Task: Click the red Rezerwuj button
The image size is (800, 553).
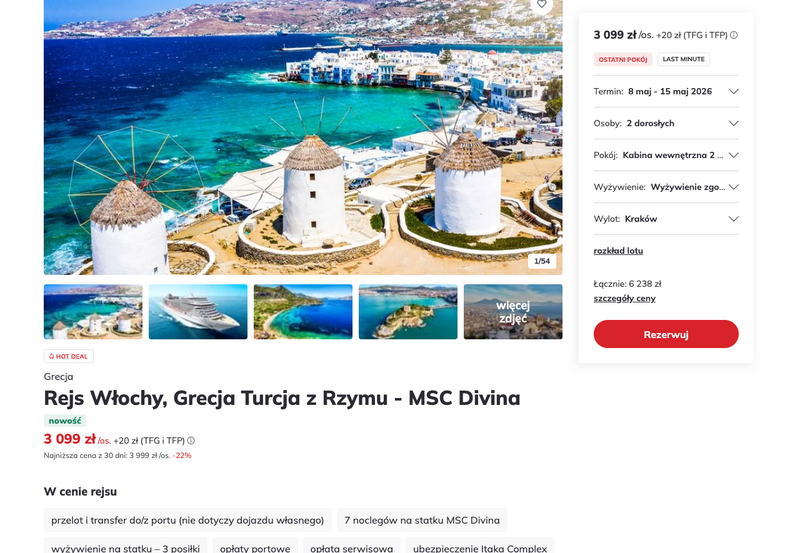Action: tap(666, 334)
